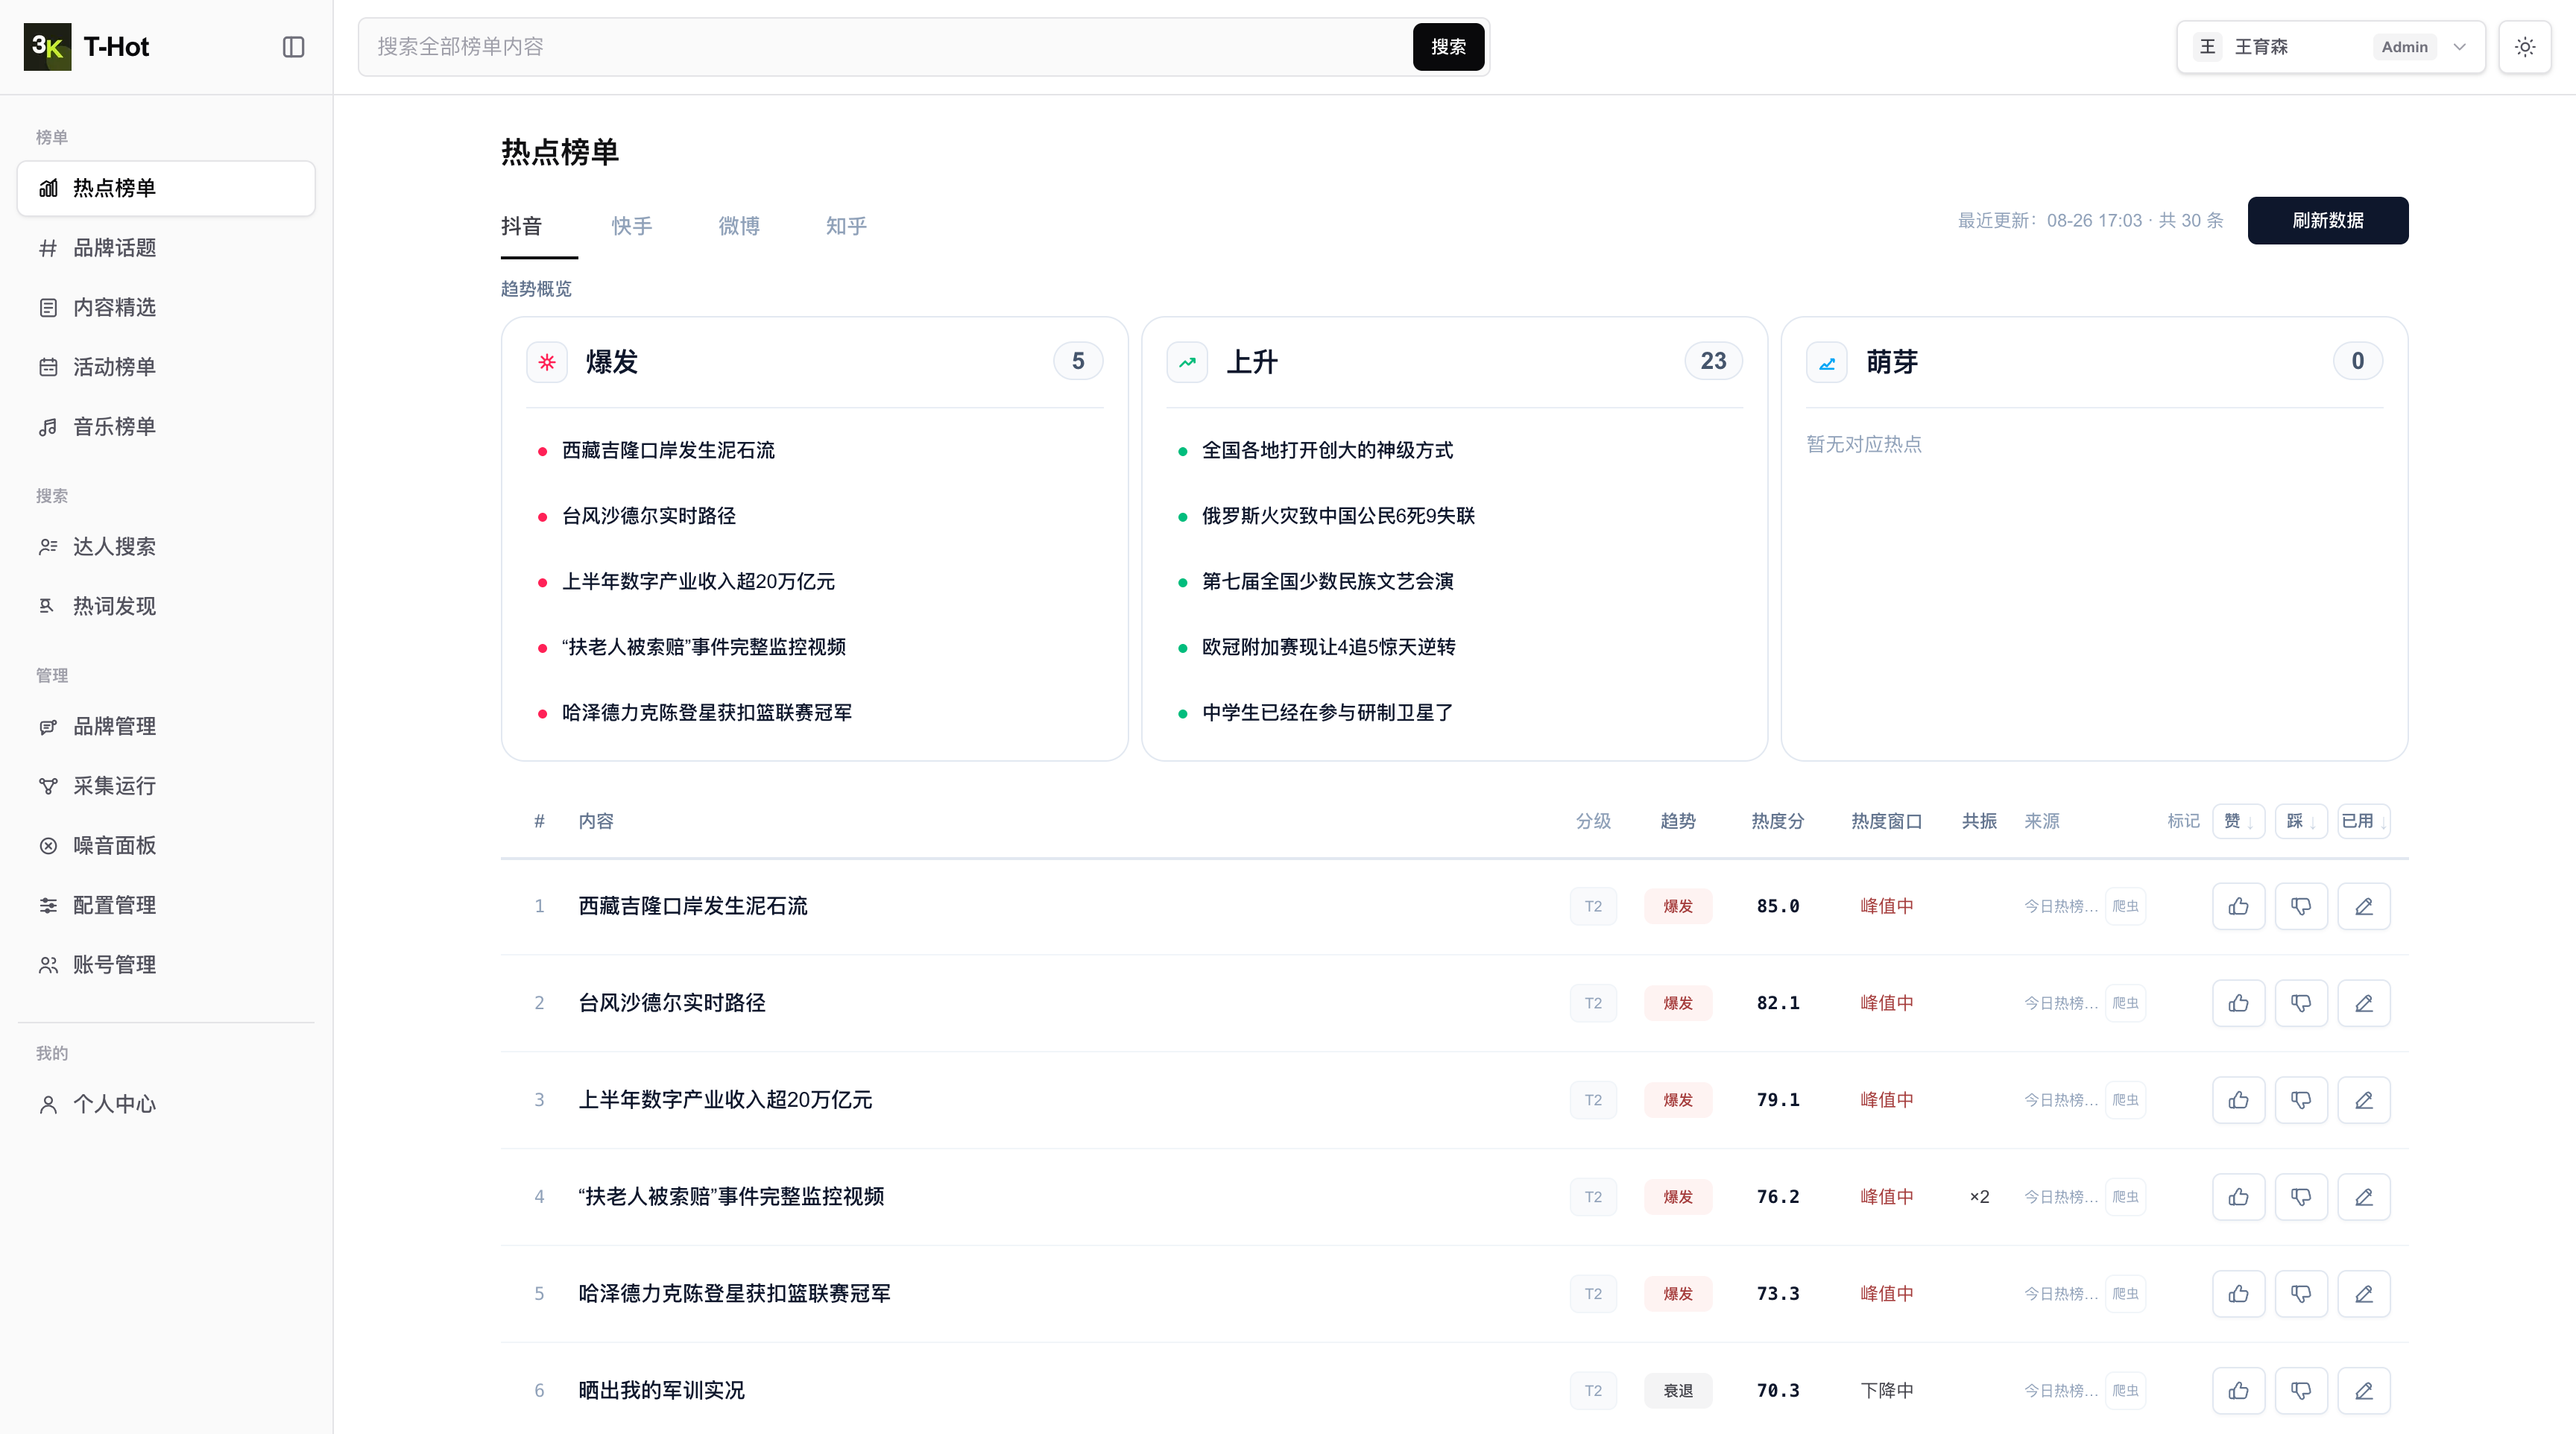Click the 爆发 count badge showing 5
2576x1434 pixels.
[1078, 361]
